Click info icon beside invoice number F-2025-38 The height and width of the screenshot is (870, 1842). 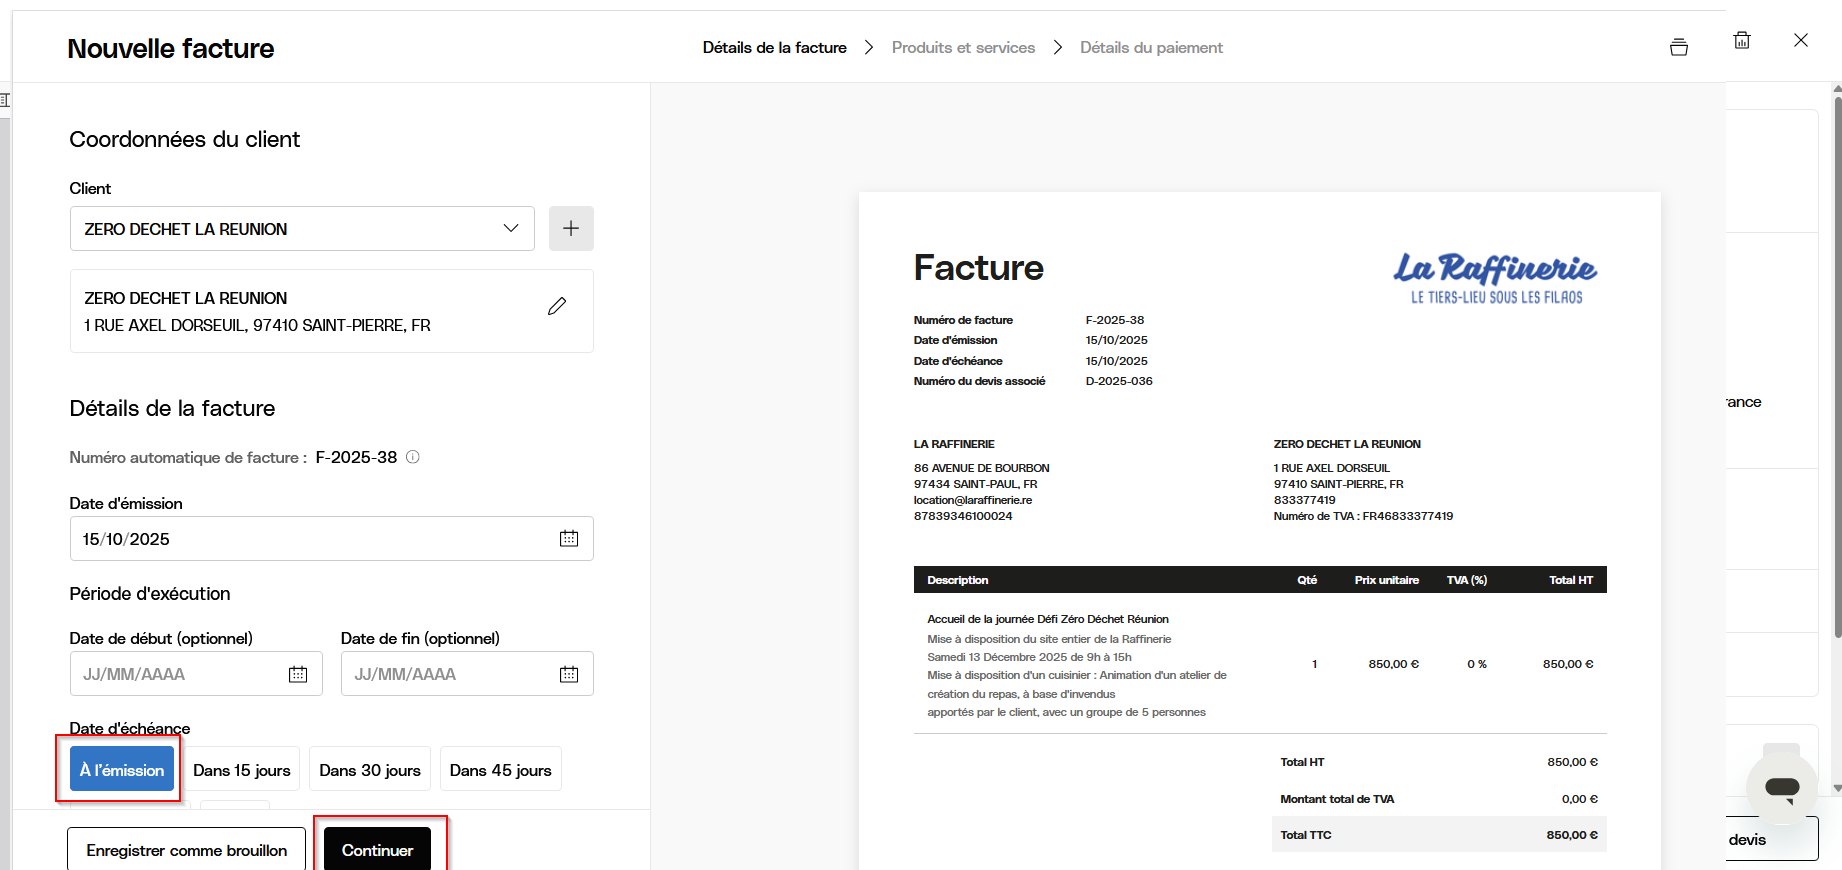coord(413,457)
